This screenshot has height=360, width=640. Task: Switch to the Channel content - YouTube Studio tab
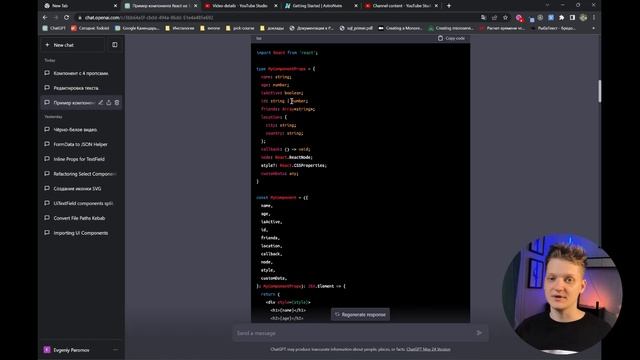click(402, 6)
